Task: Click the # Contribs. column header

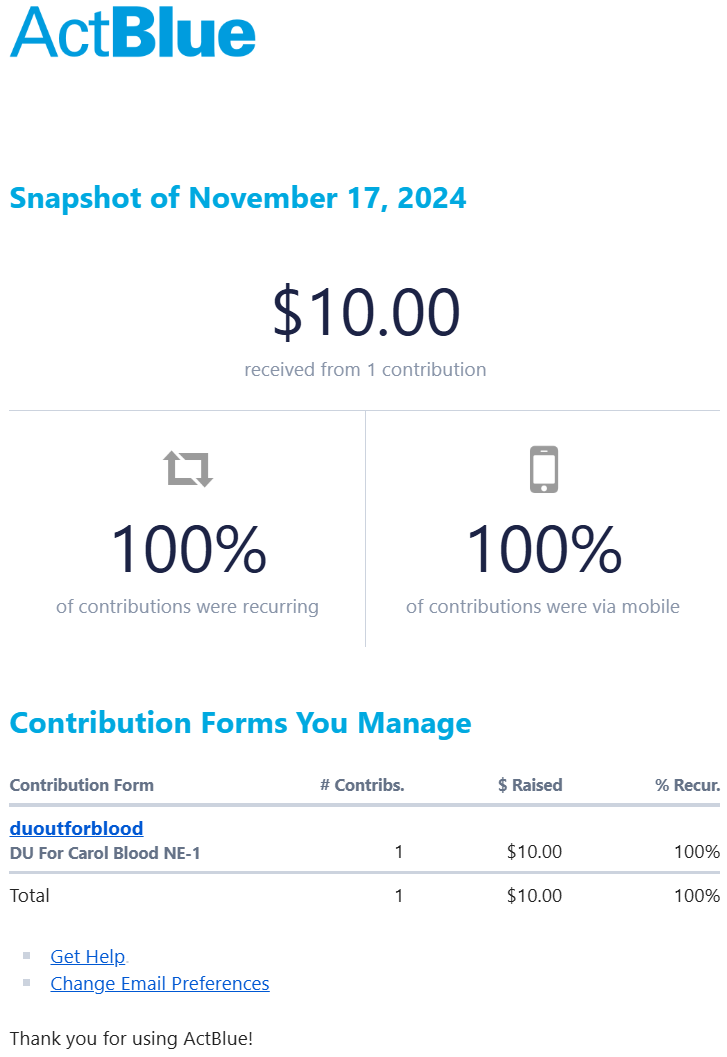Action: coord(362,785)
